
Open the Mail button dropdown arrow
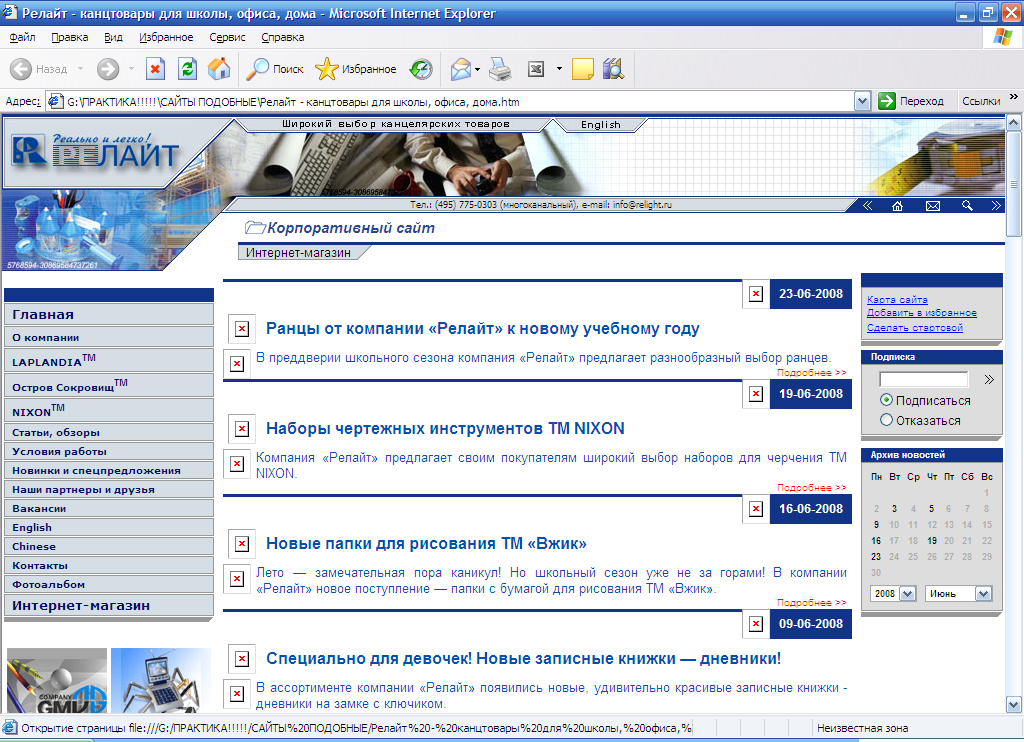coord(478,69)
